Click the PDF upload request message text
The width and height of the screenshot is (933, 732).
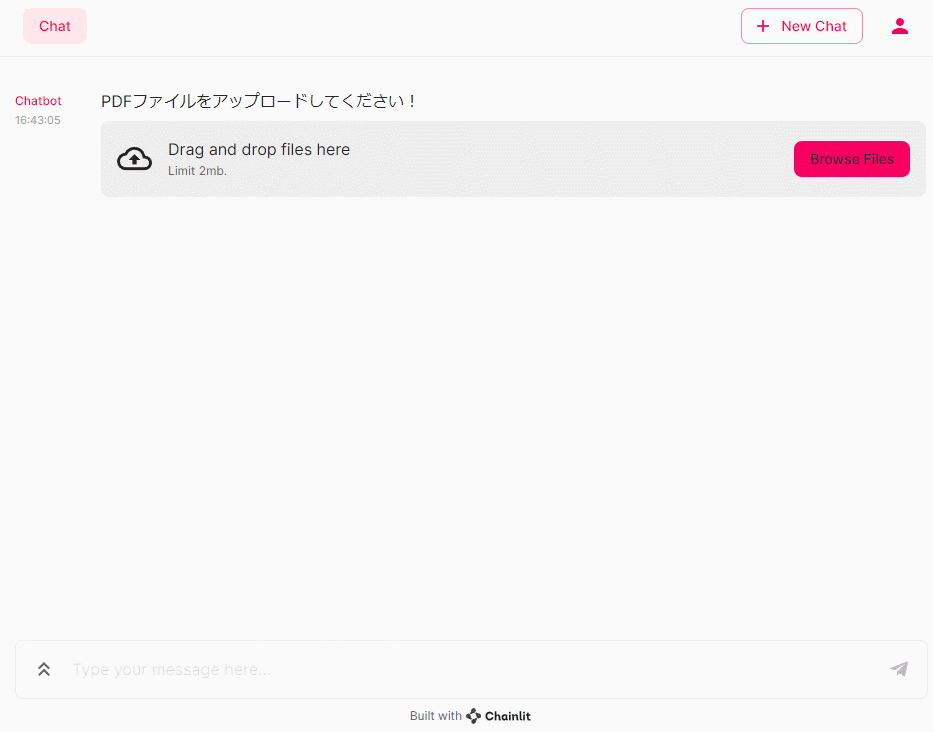coord(259,101)
